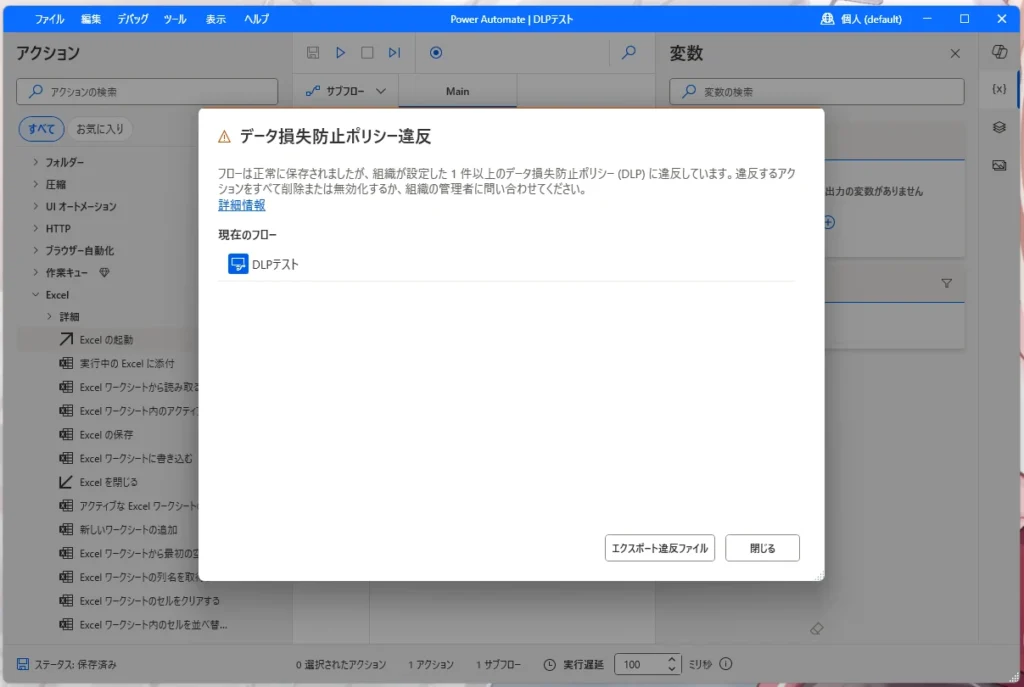
Task: Open the ツール menu
Action: pos(175,20)
